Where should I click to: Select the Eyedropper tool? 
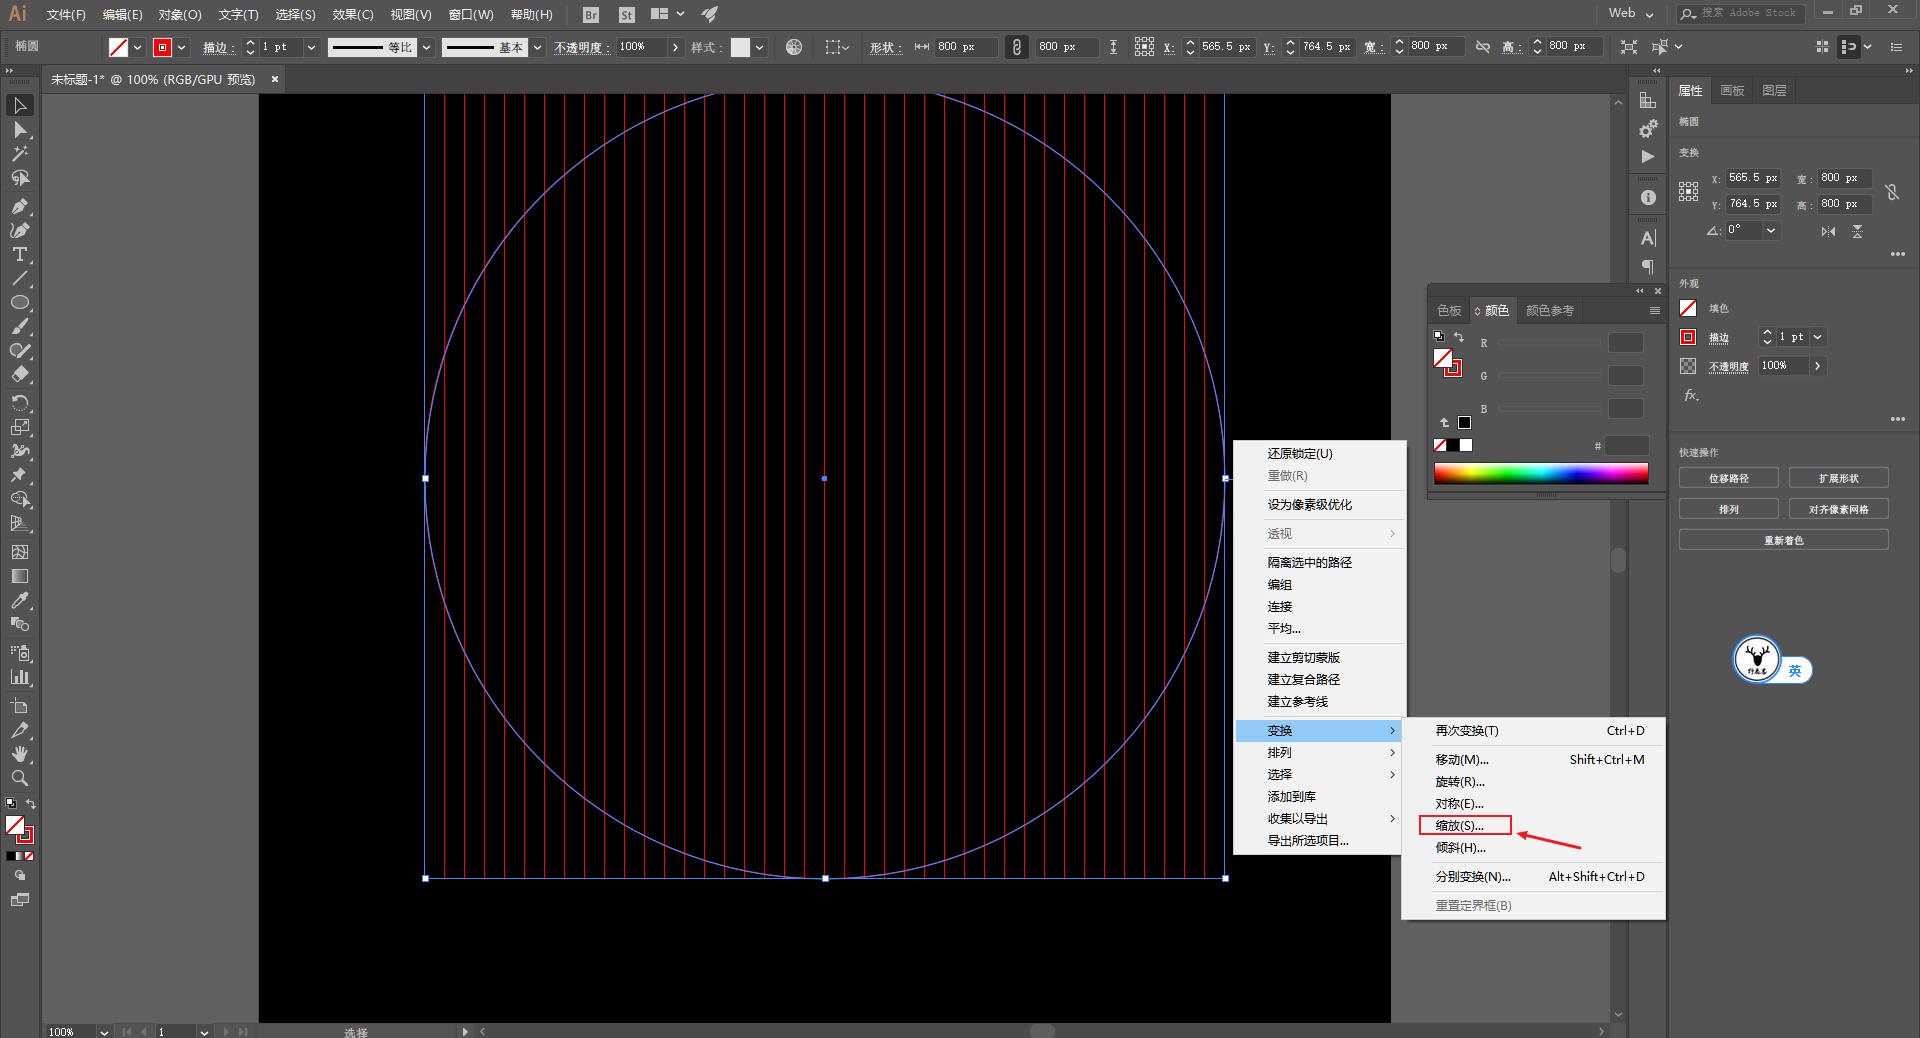point(20,600)
